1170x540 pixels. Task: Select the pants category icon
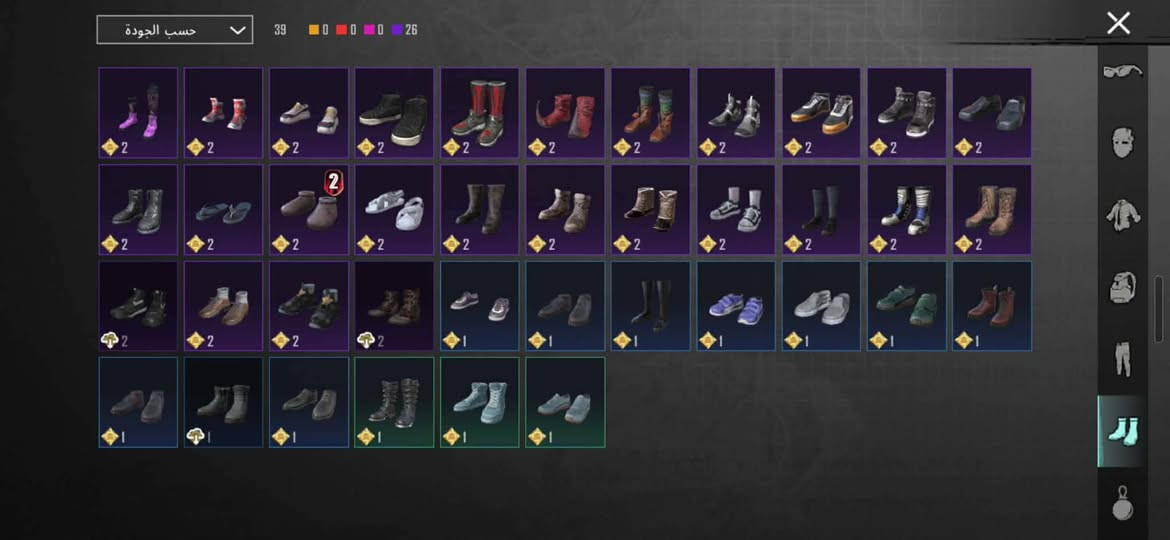[x=1123, y=359]
